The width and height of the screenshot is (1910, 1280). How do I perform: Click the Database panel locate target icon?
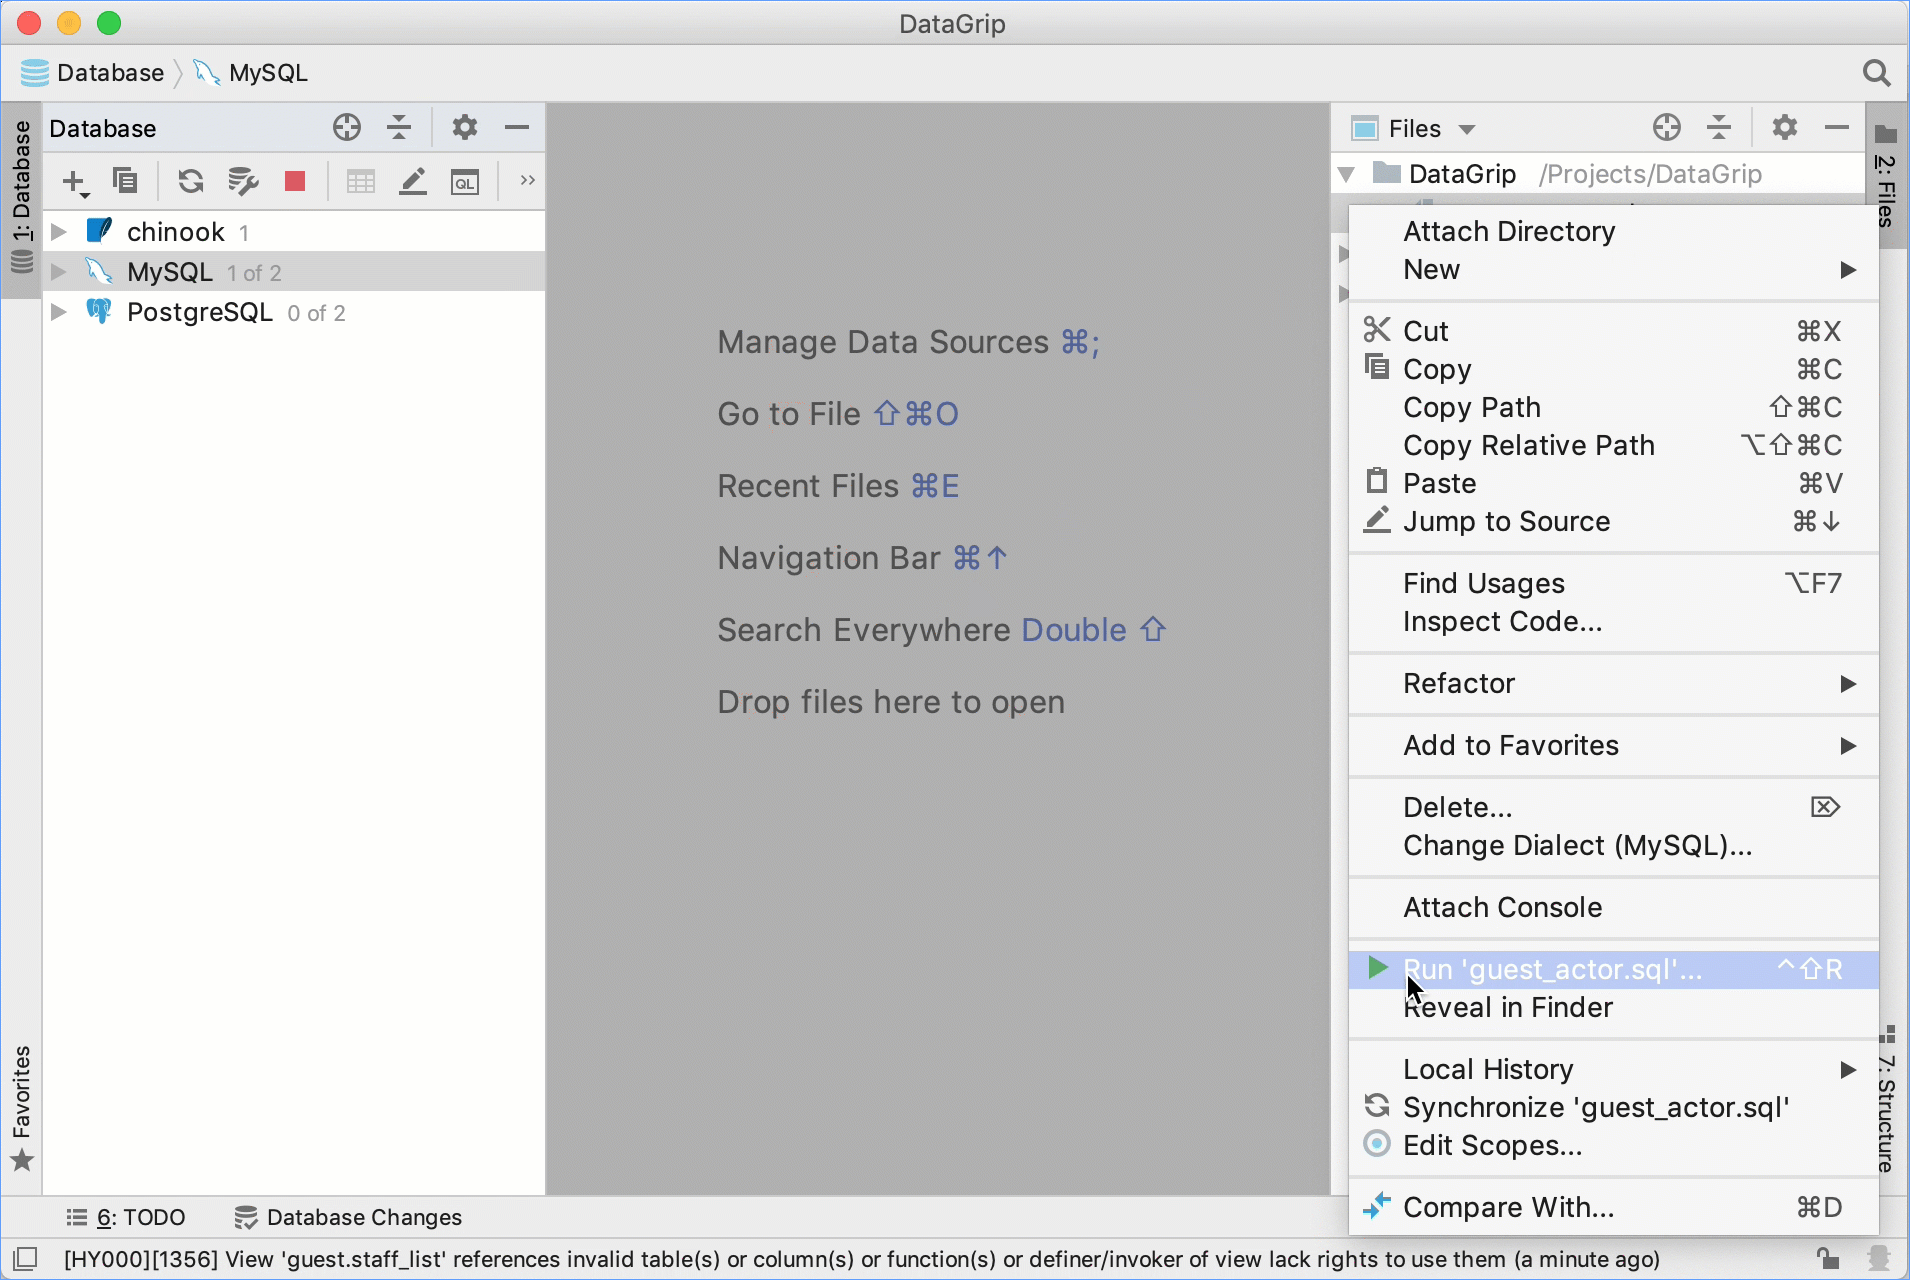pos(347,127)
